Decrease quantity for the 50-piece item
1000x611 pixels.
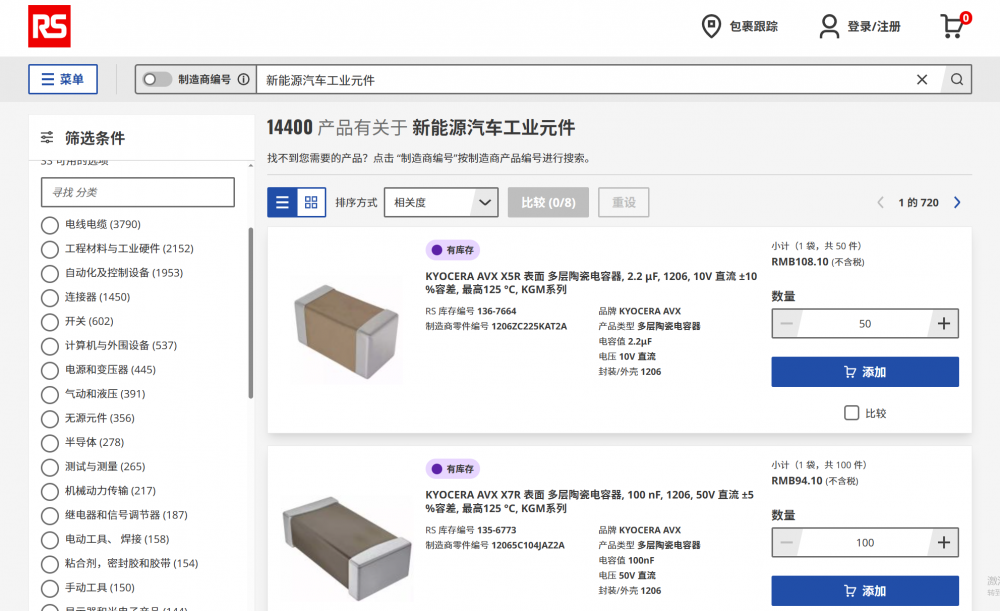786,323
